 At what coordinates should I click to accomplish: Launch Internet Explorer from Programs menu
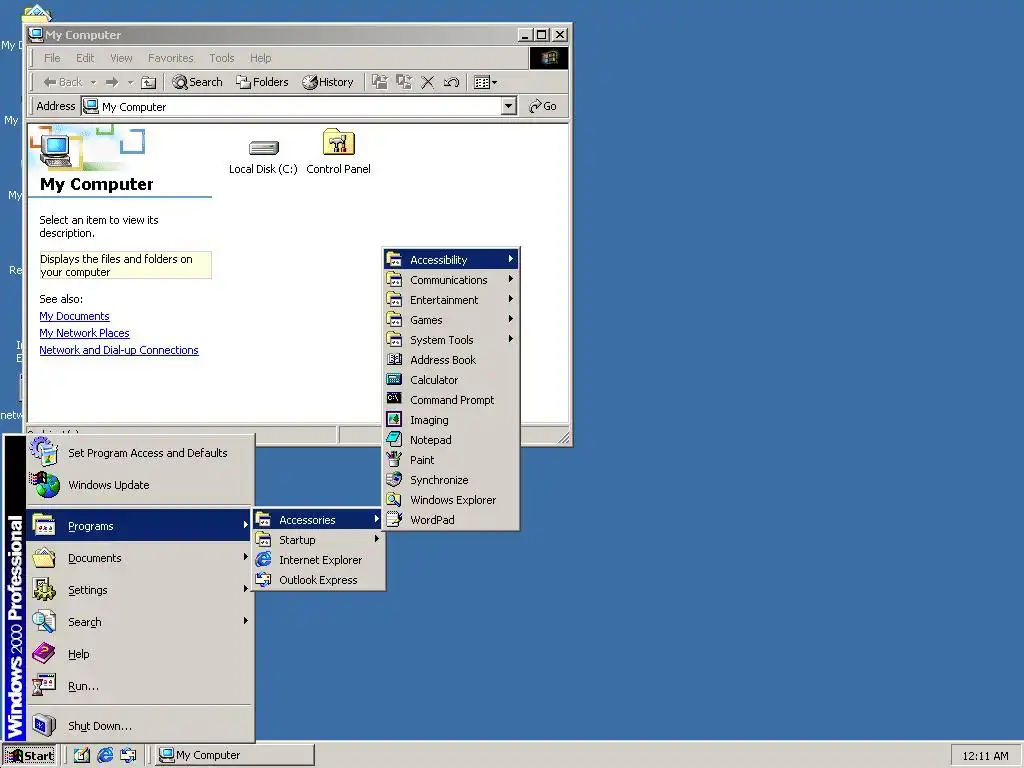pos(318,560)
